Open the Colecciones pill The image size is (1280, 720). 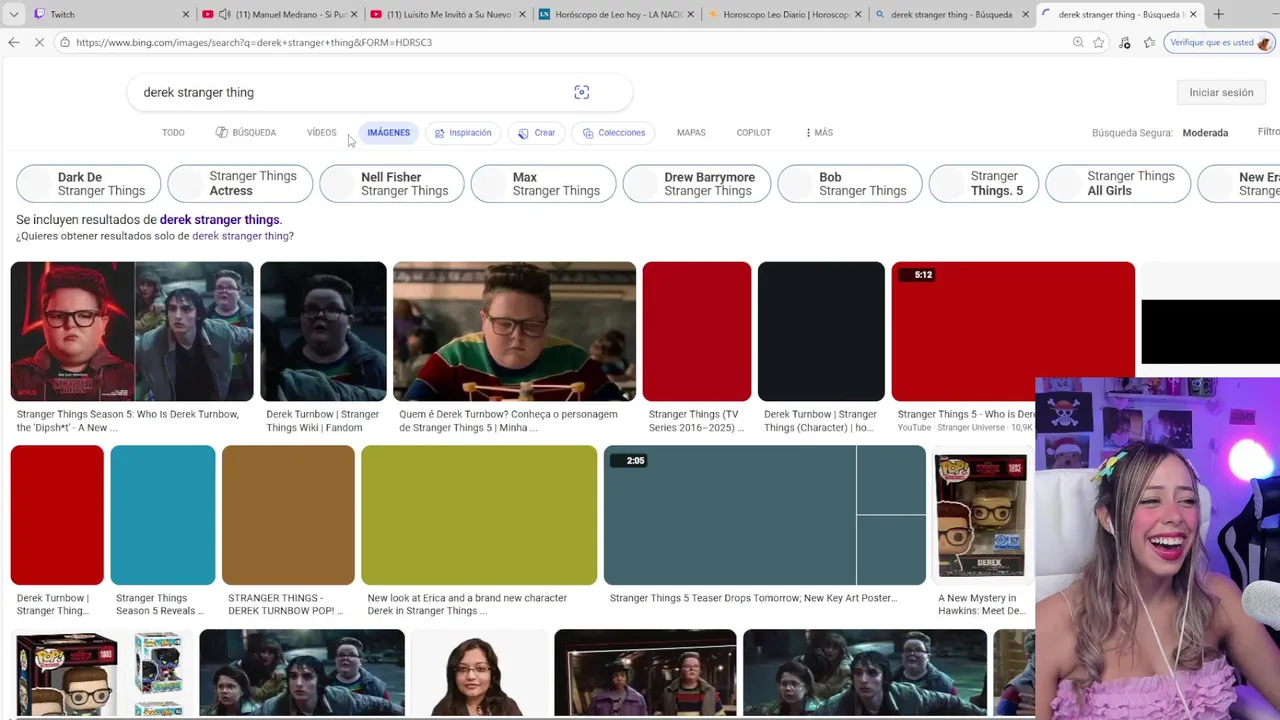(x=613, y=132)
